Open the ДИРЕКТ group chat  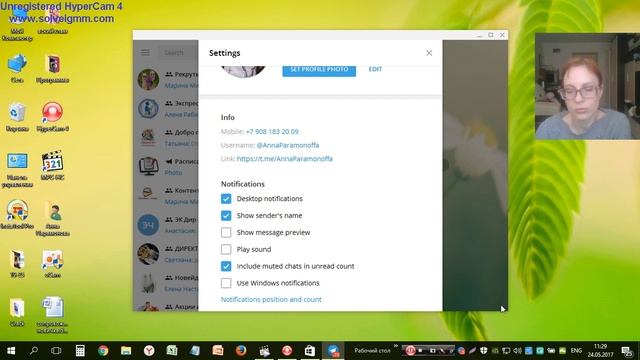[166, 253]
